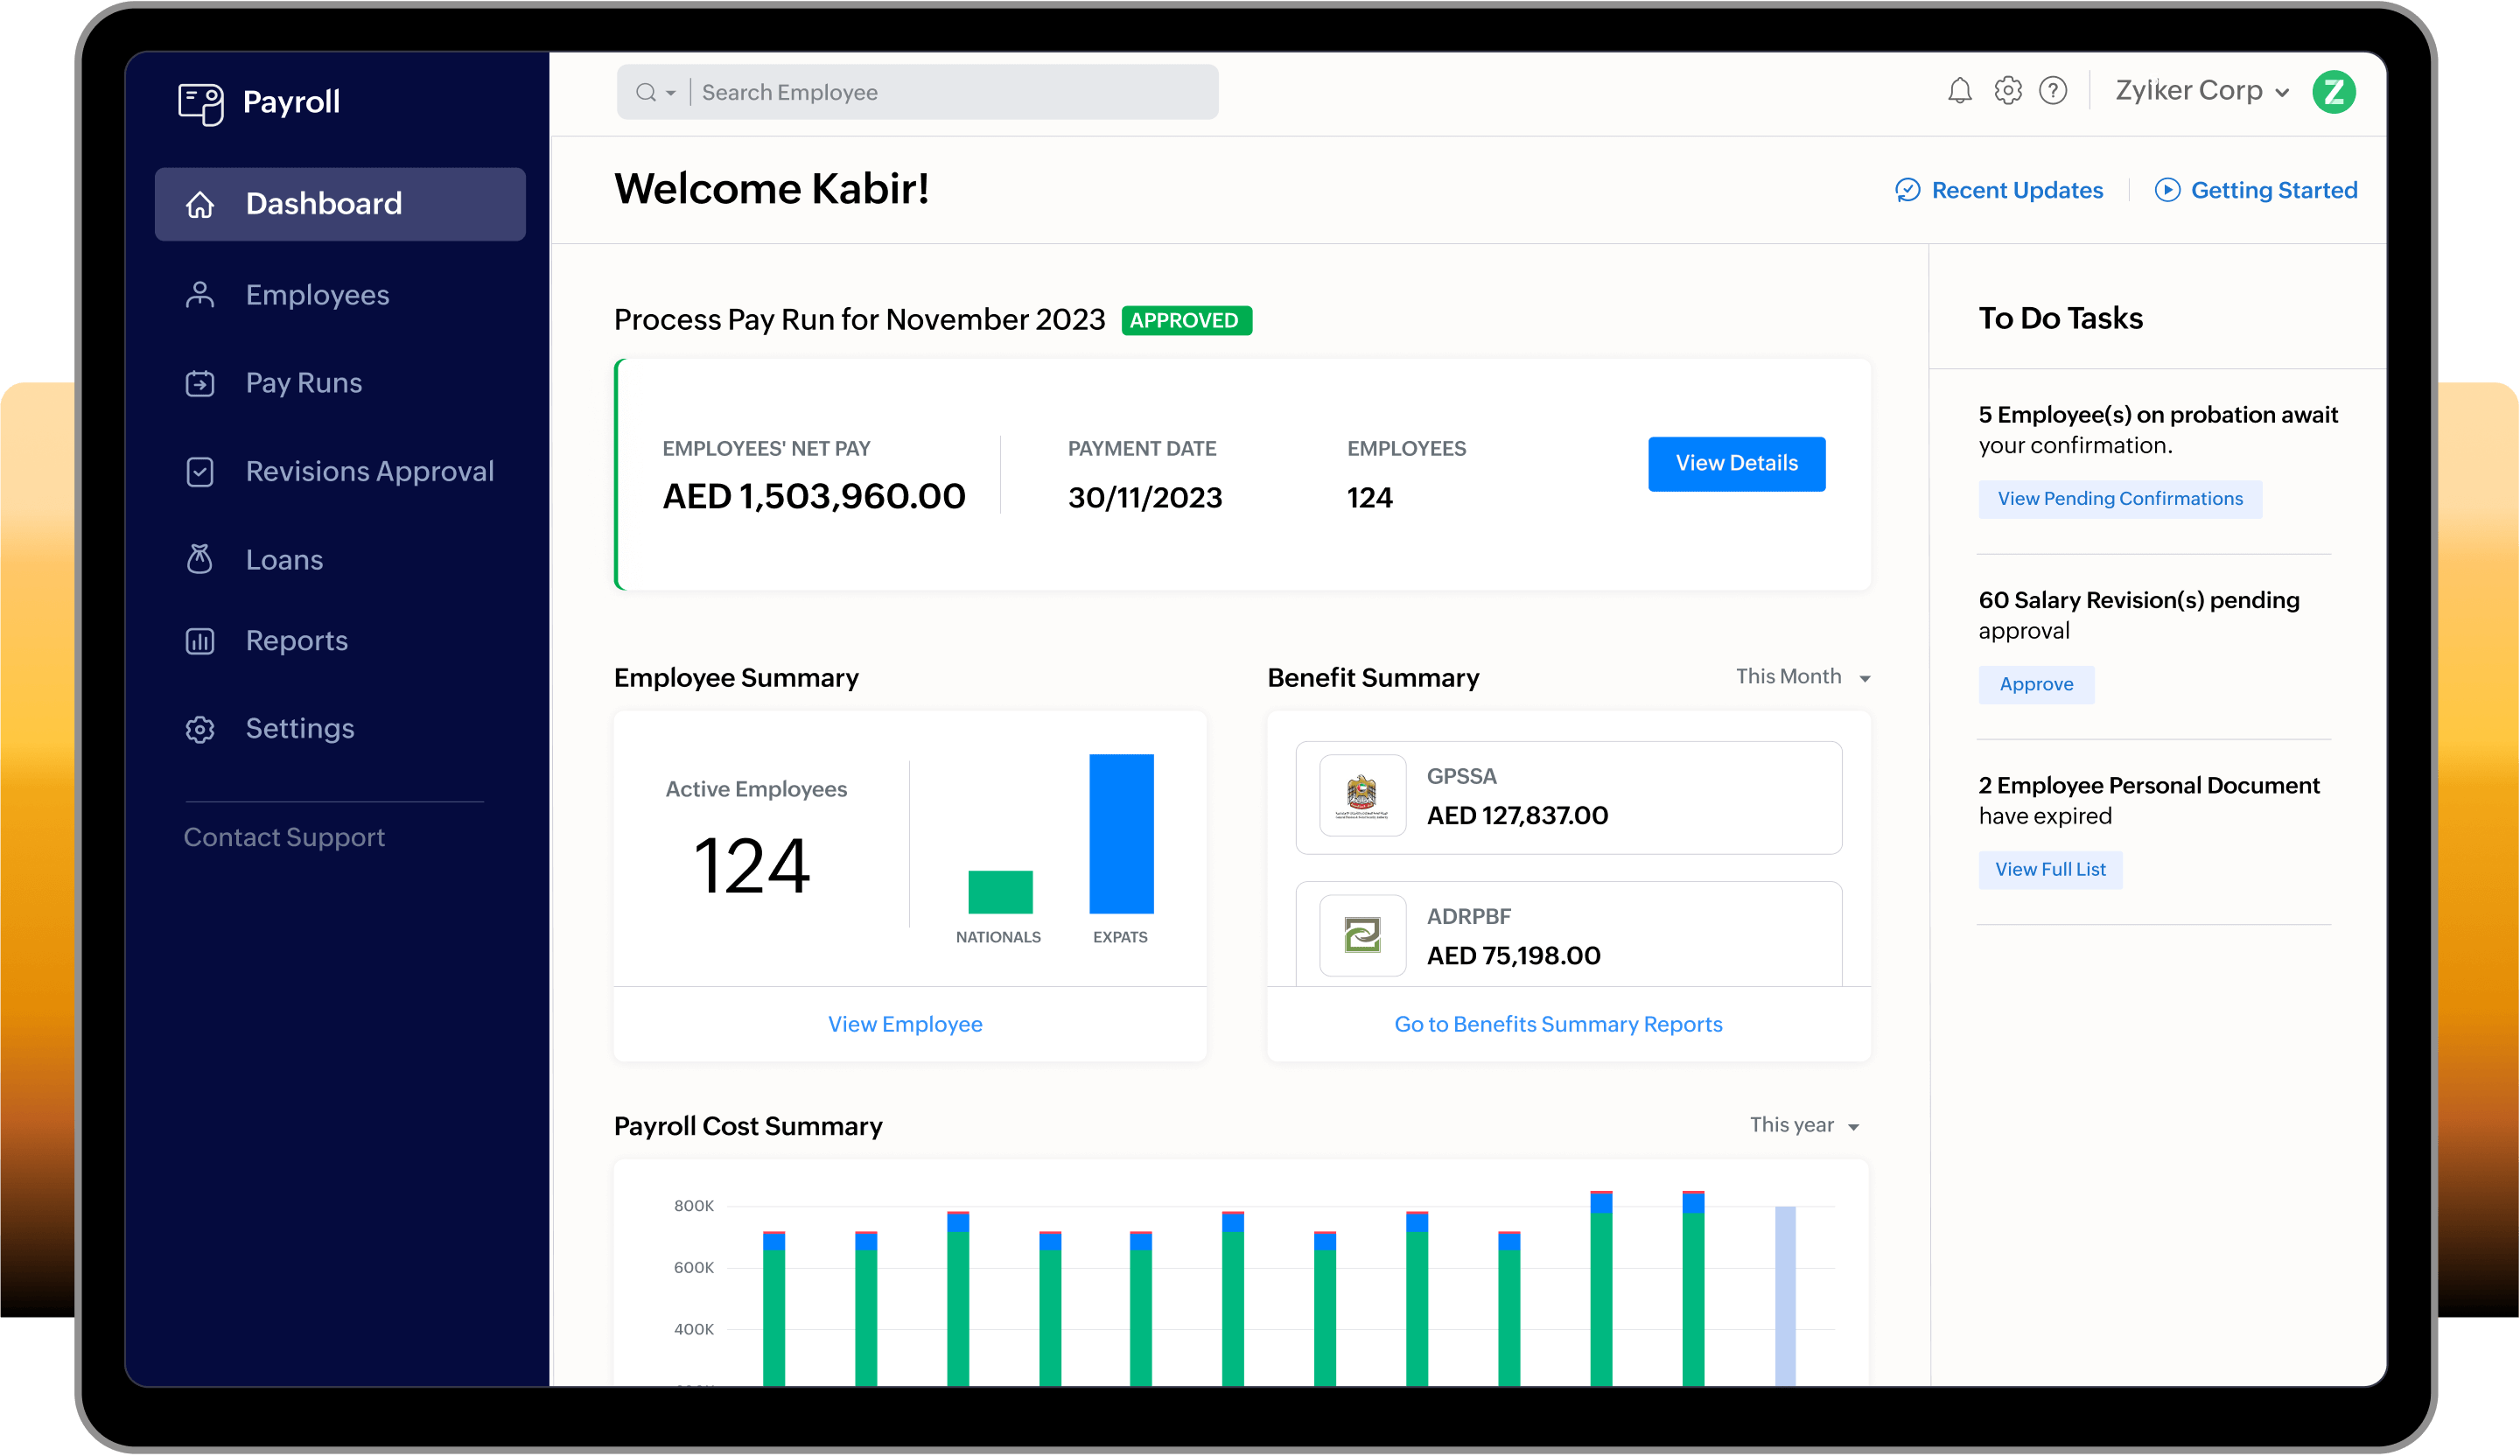Open help via the question mark icon
The width and height of the screenshot is (2520, 1456).
[x=2055, y=90]
